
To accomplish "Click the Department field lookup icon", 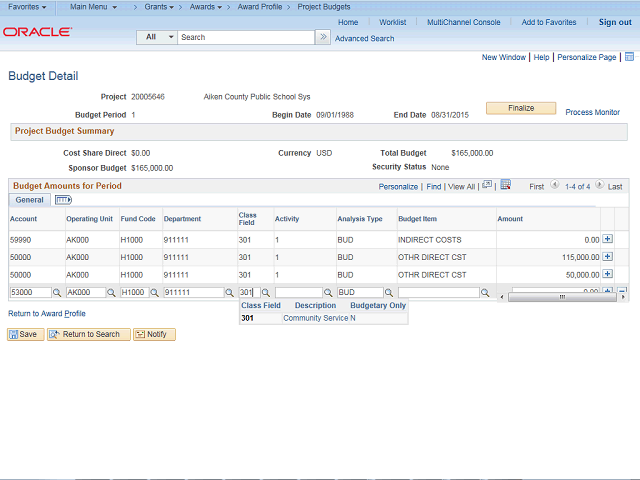I will pos(228,293).
